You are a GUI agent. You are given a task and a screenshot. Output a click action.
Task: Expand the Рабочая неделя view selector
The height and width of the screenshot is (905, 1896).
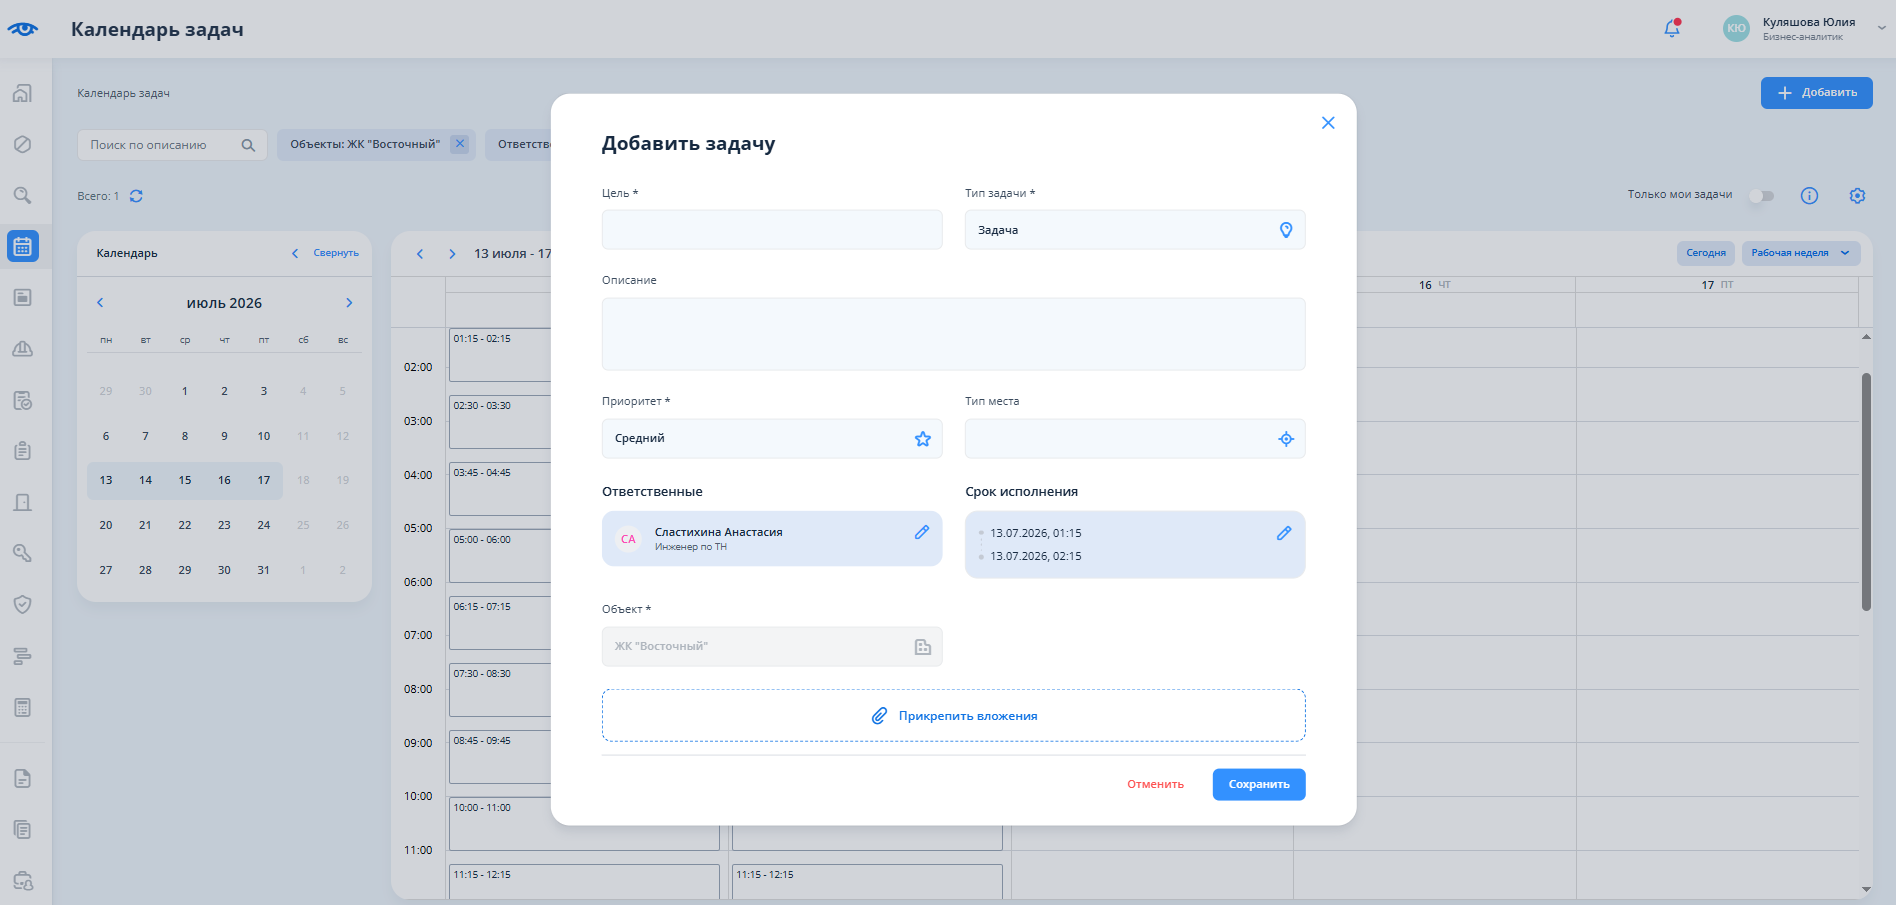(1801, 253)
